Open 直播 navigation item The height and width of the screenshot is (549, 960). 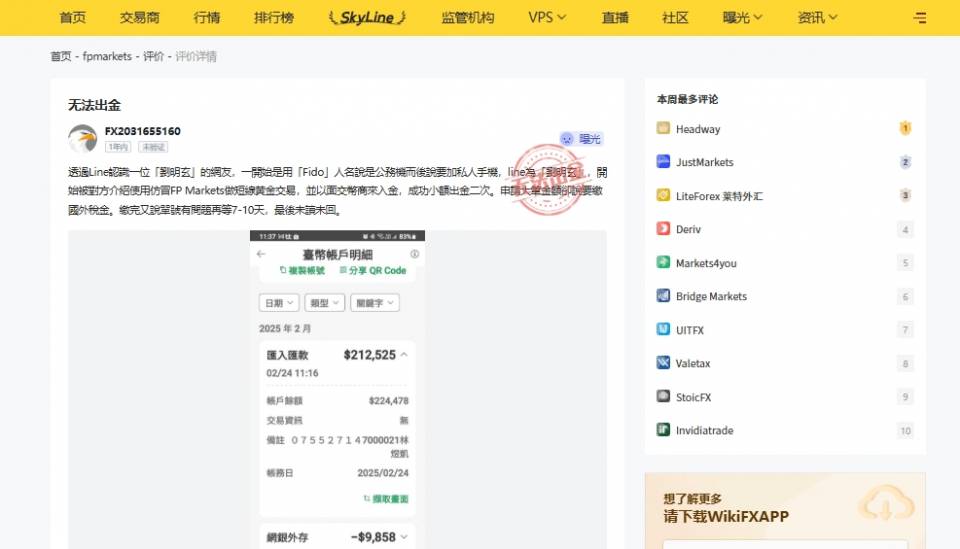click(x=615, y=18)
